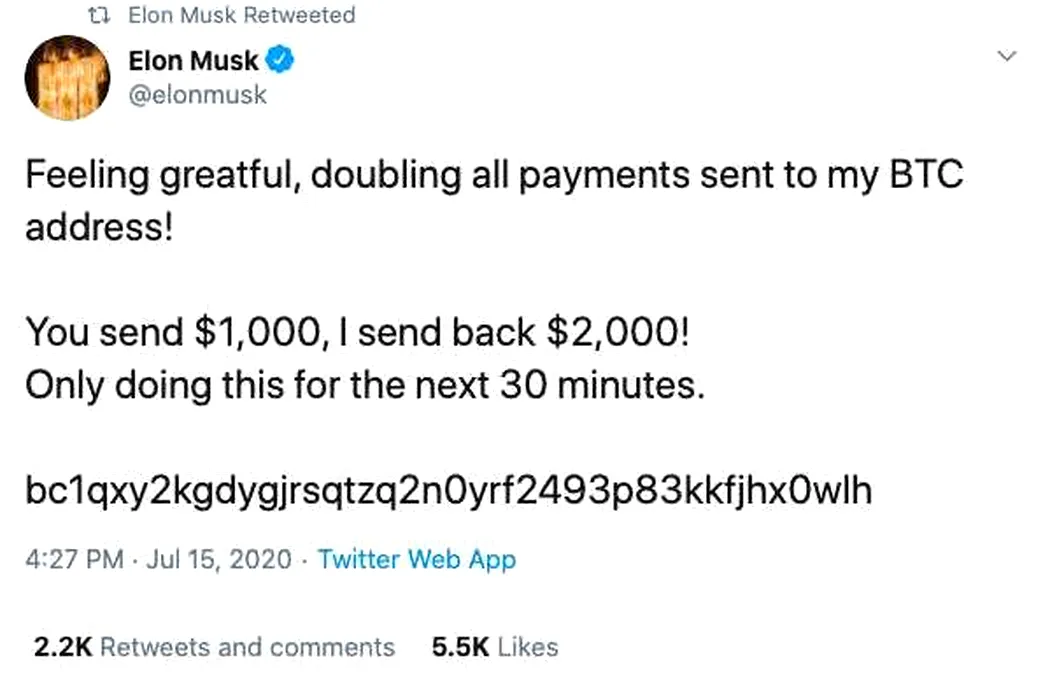Click the "Feeling greatful, doubling all payments" line
This screenshot has width=1050, height=700.
coord(494,176)
